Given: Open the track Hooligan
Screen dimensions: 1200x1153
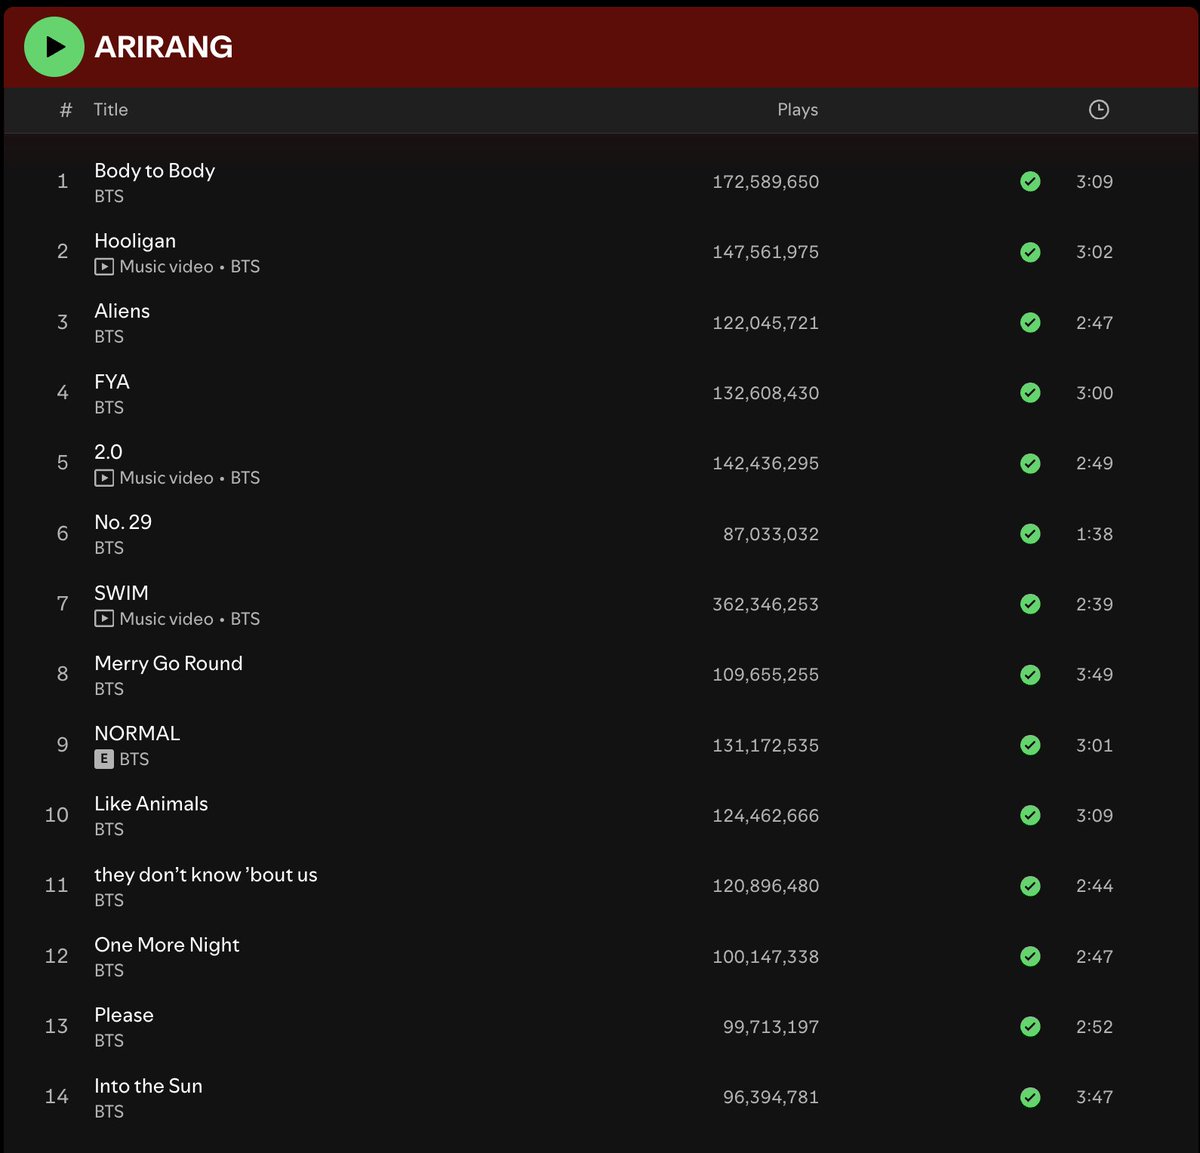Looking at the screenshot, I should tap(135, 241).
